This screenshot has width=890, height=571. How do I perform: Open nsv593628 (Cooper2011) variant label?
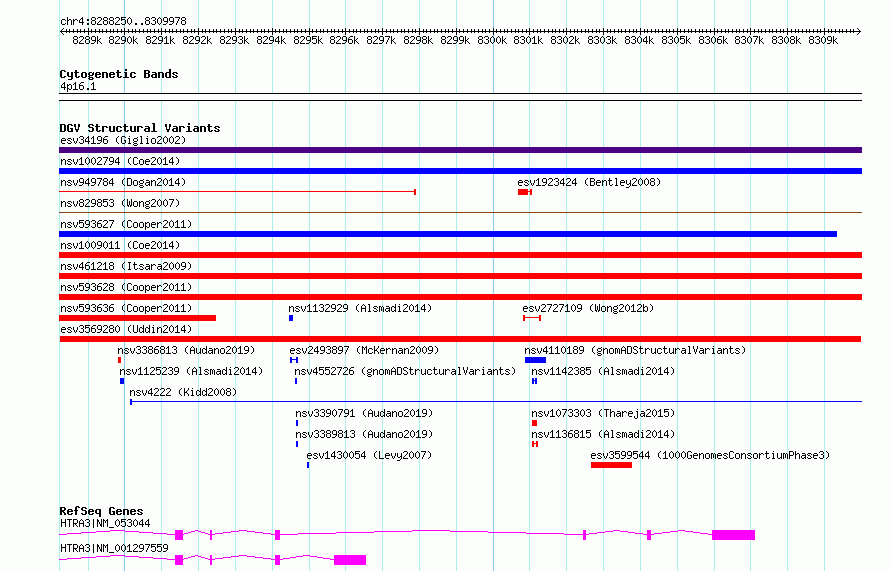126,287
